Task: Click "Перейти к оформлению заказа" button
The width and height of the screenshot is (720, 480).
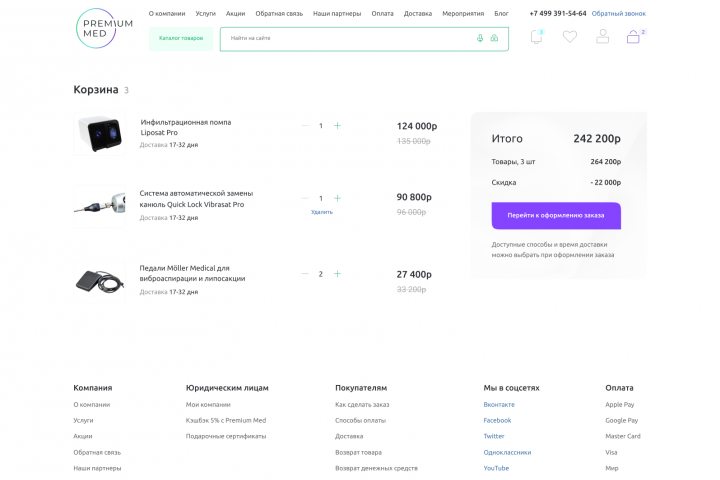Action: (556, 215)
